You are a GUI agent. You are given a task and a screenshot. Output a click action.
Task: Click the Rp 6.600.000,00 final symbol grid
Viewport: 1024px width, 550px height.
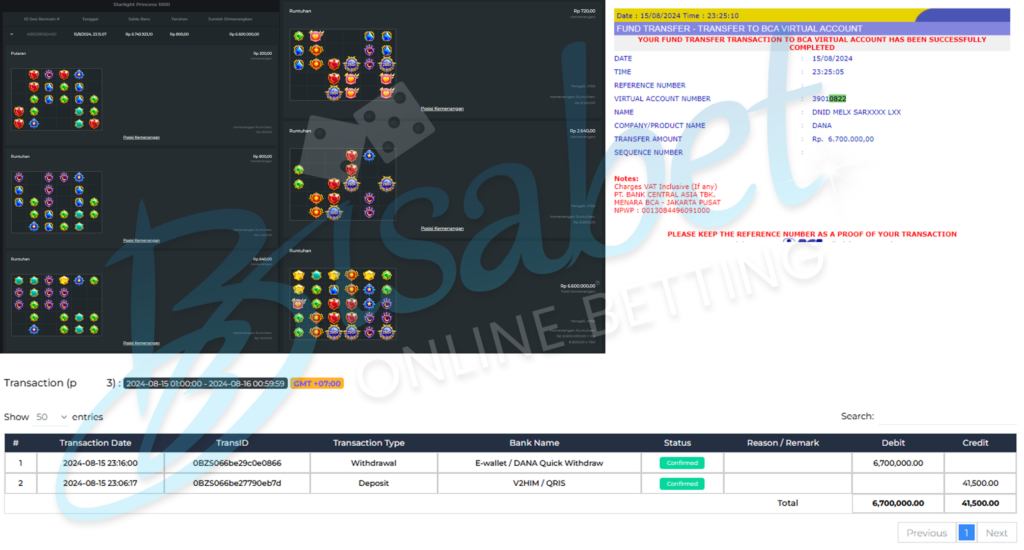343,304
